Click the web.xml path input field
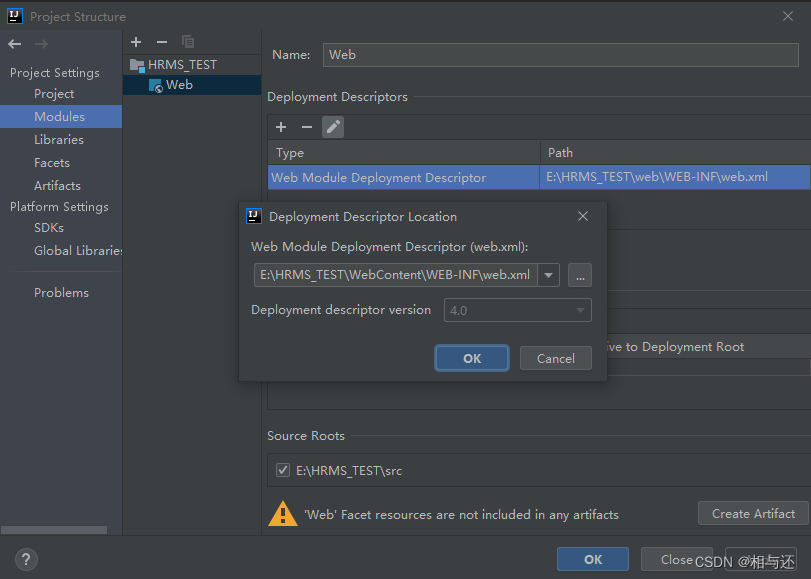 (x=396, y=275)
